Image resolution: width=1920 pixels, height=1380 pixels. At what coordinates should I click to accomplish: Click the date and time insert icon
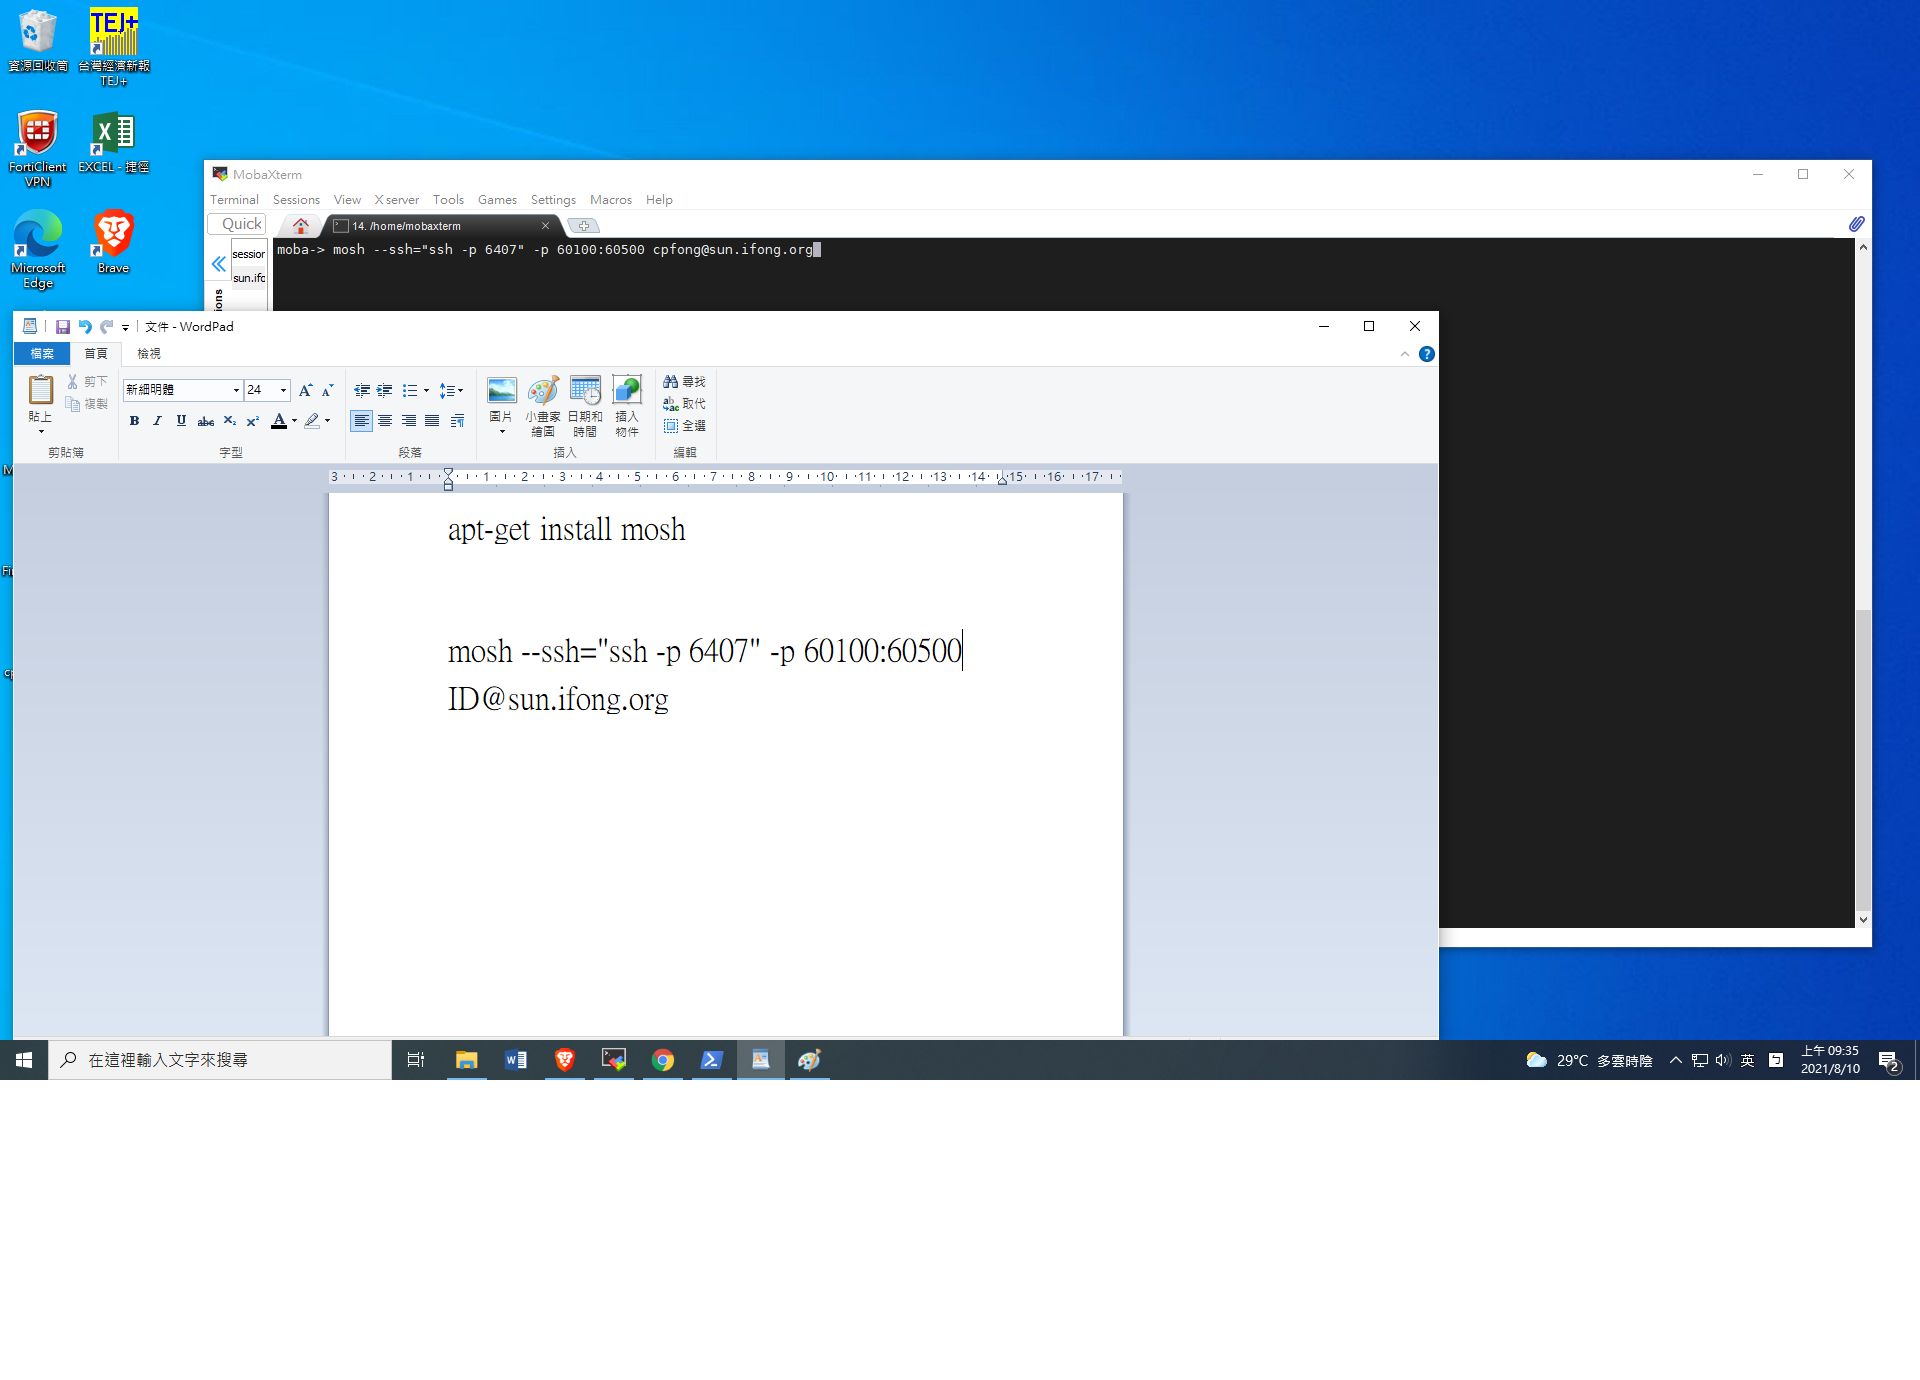[x=585, y=392]
